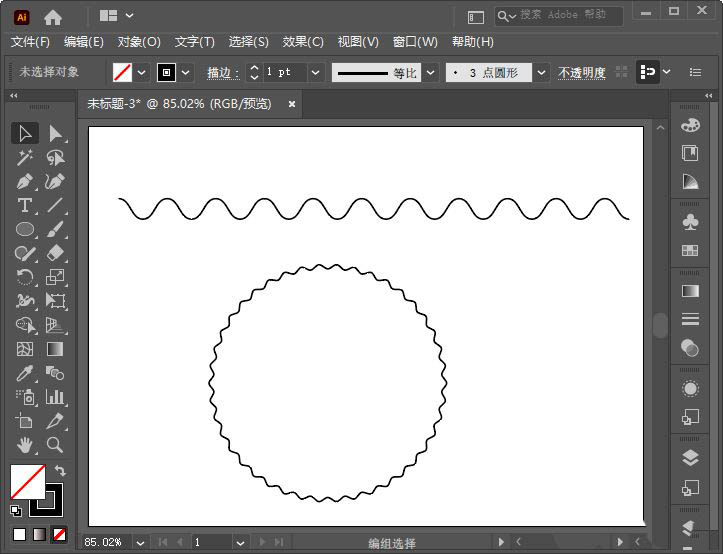This screenshot has height=554, width=723.
Task: Select the Magic Wand tool
Action: [25, 157]
